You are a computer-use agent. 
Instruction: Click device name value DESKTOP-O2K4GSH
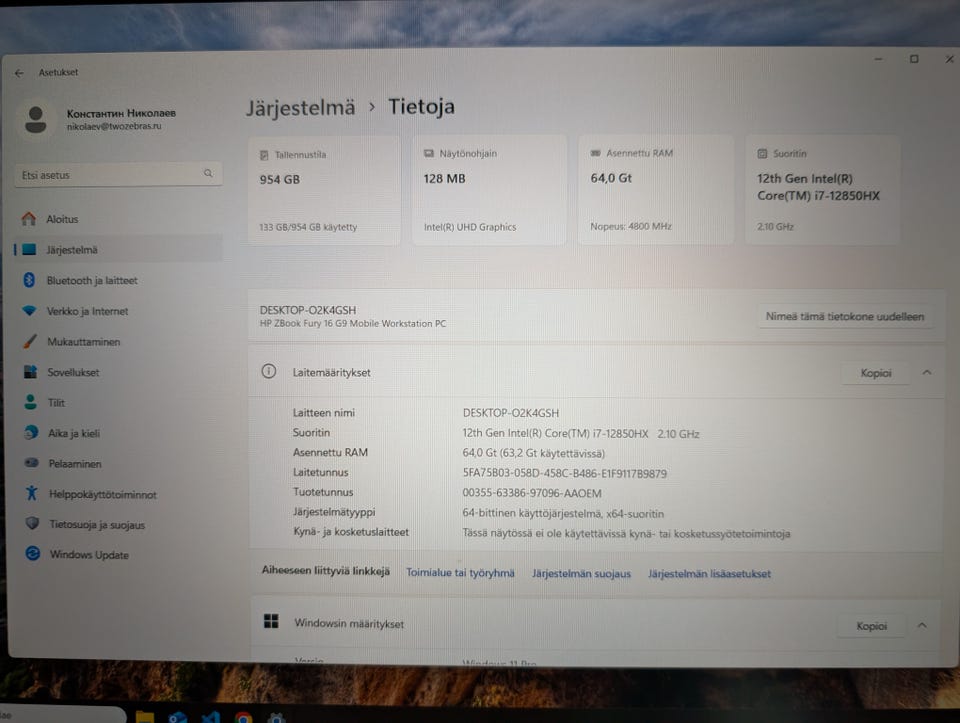tap(511, 413)
